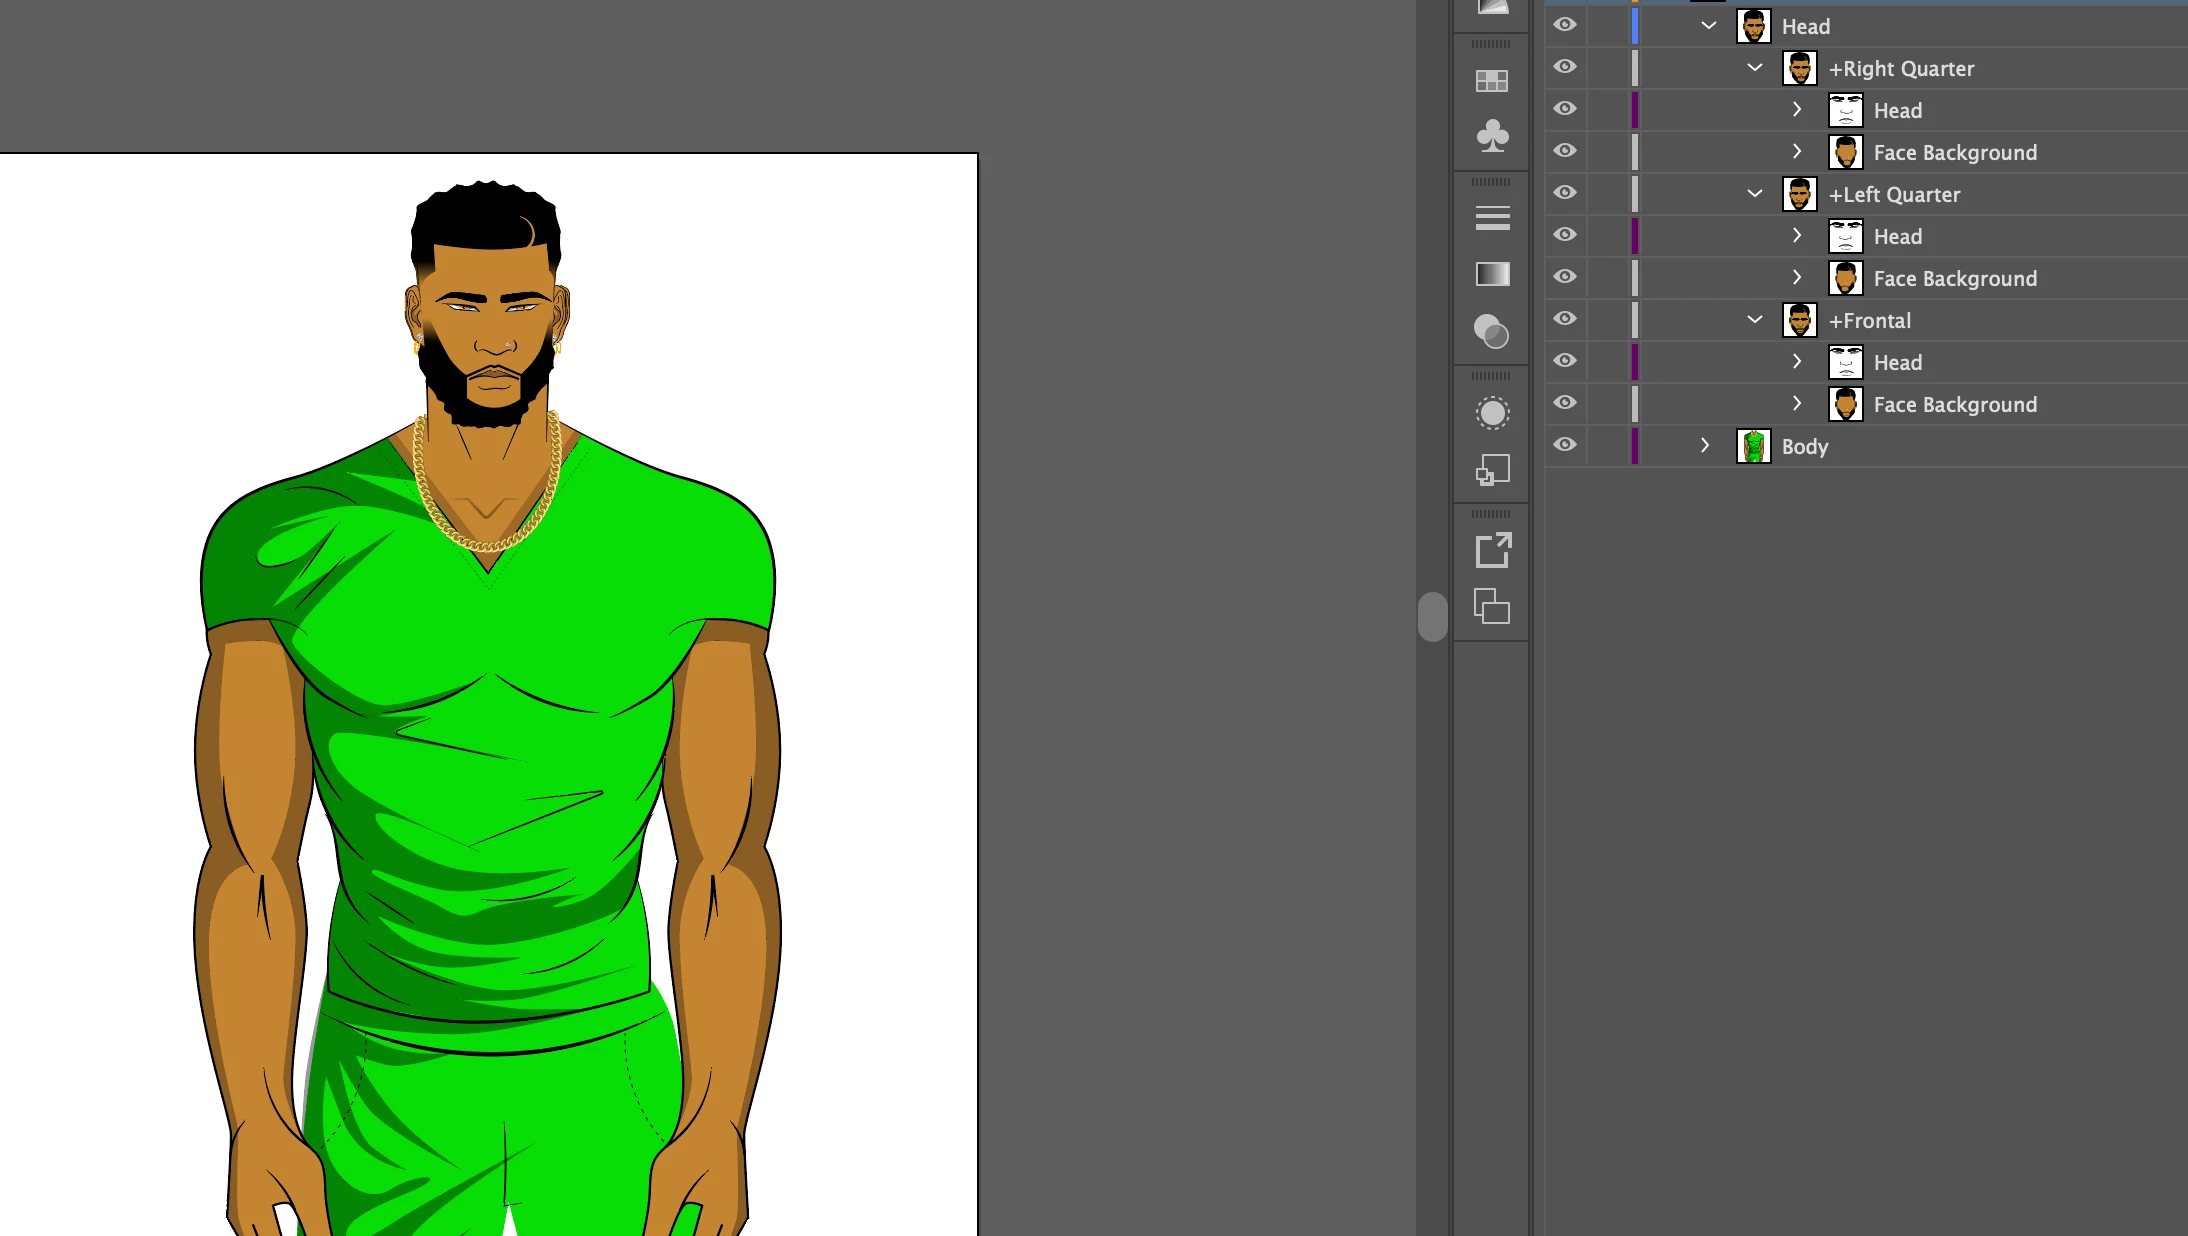Open the Symbols panel club icon

point(1492,135)
